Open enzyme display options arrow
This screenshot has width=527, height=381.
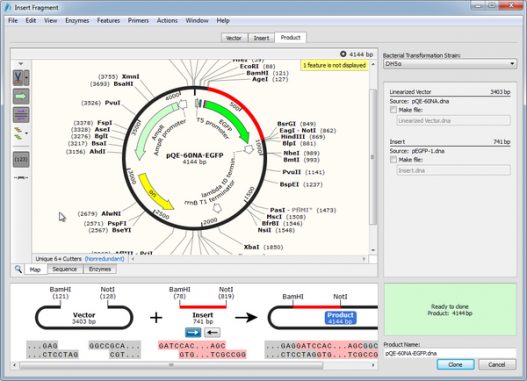click(x=27, y=78)
